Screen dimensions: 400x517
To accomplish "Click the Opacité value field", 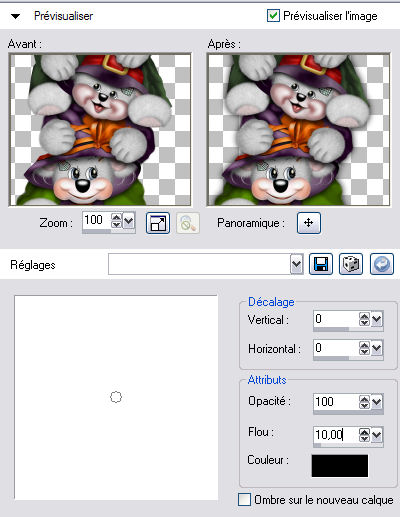I will pyautogui.click(x=336, y=402).
